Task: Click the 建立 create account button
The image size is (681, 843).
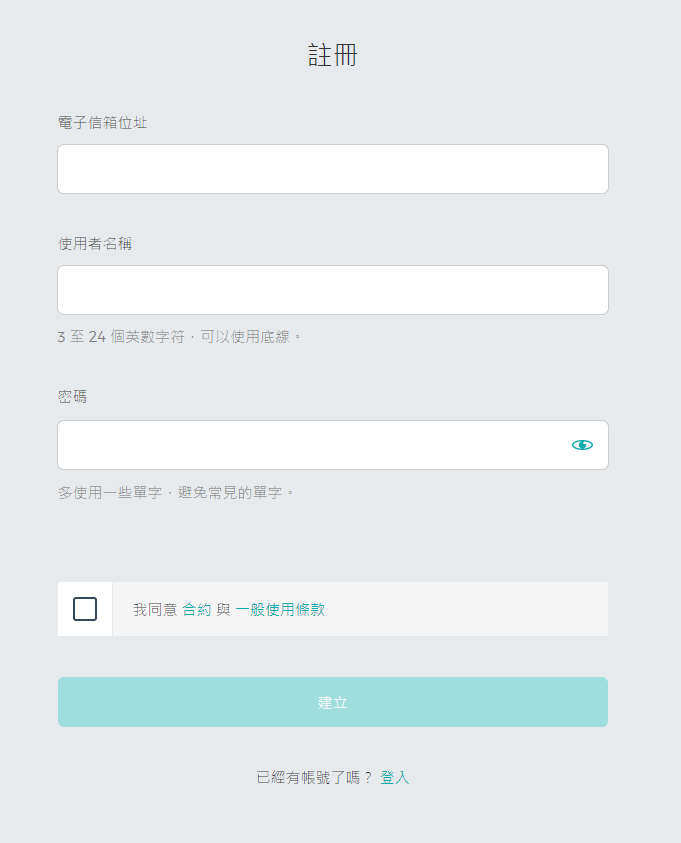Action: [x=333, y=702]
